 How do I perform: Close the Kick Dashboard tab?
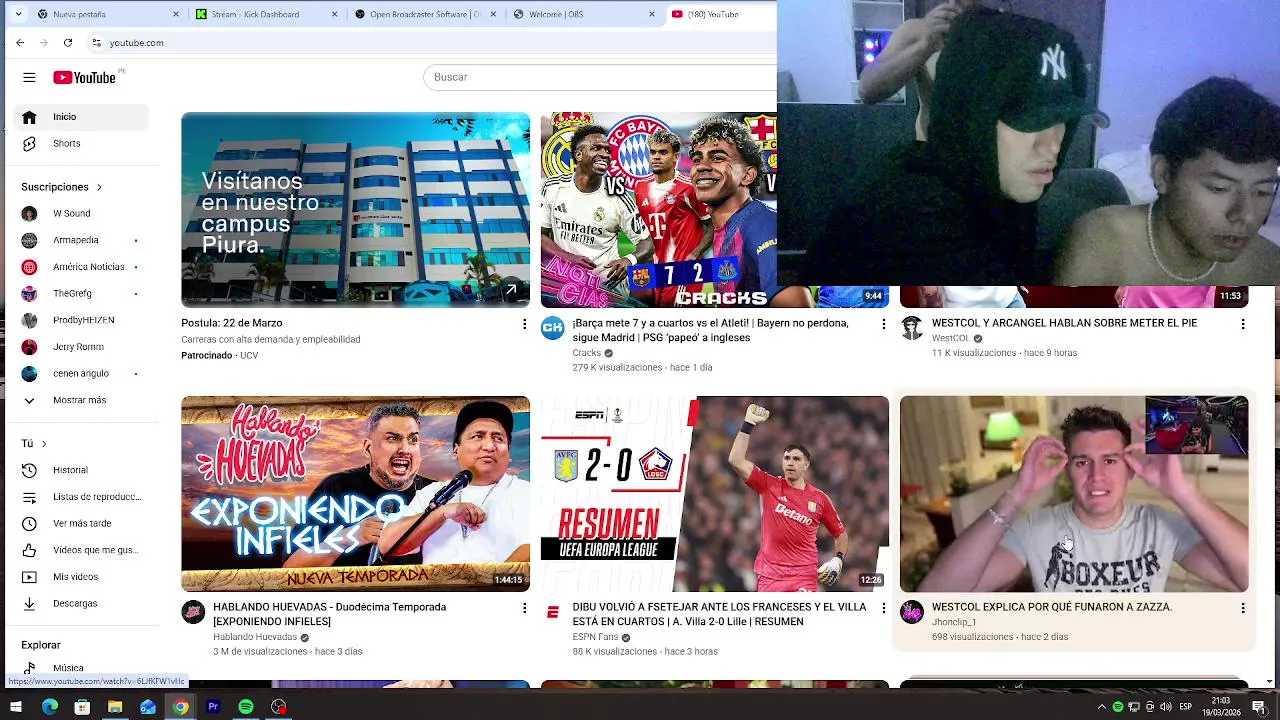point(336,14)
